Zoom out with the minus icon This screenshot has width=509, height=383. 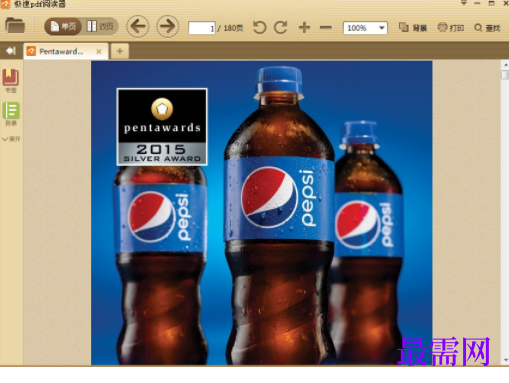point(326,27)
